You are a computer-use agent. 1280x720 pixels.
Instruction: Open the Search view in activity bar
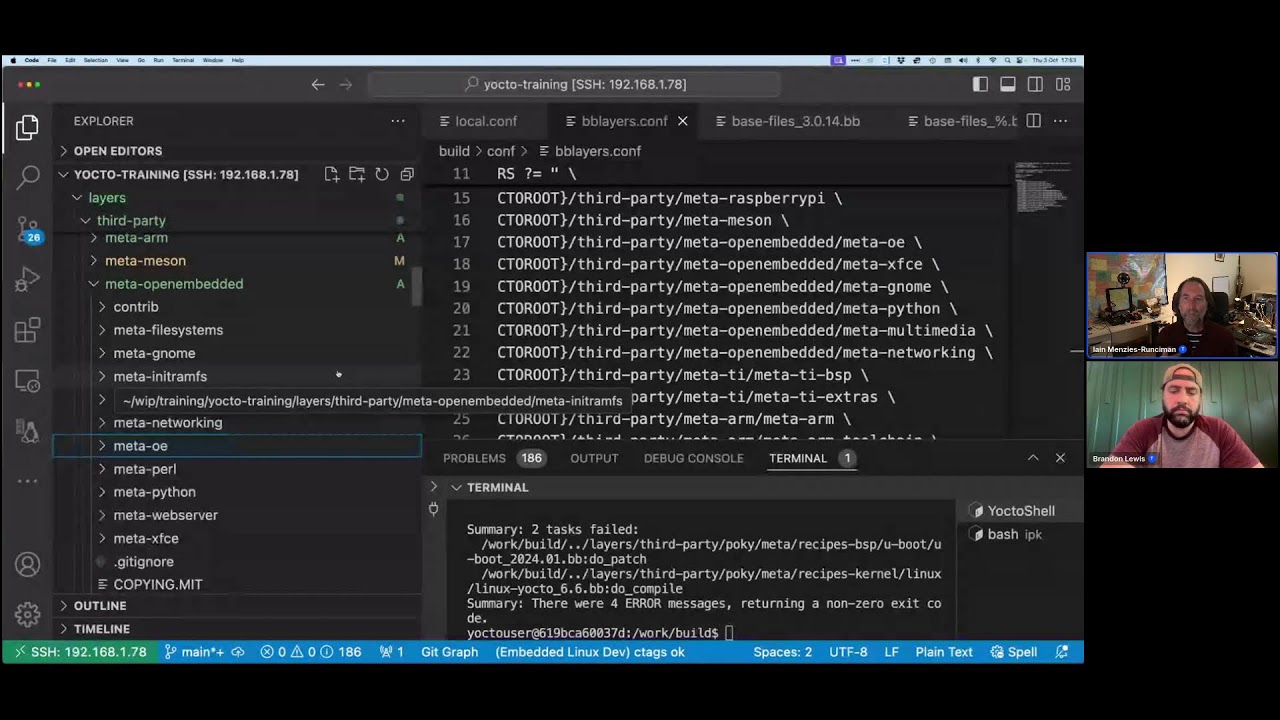(28, 178)
